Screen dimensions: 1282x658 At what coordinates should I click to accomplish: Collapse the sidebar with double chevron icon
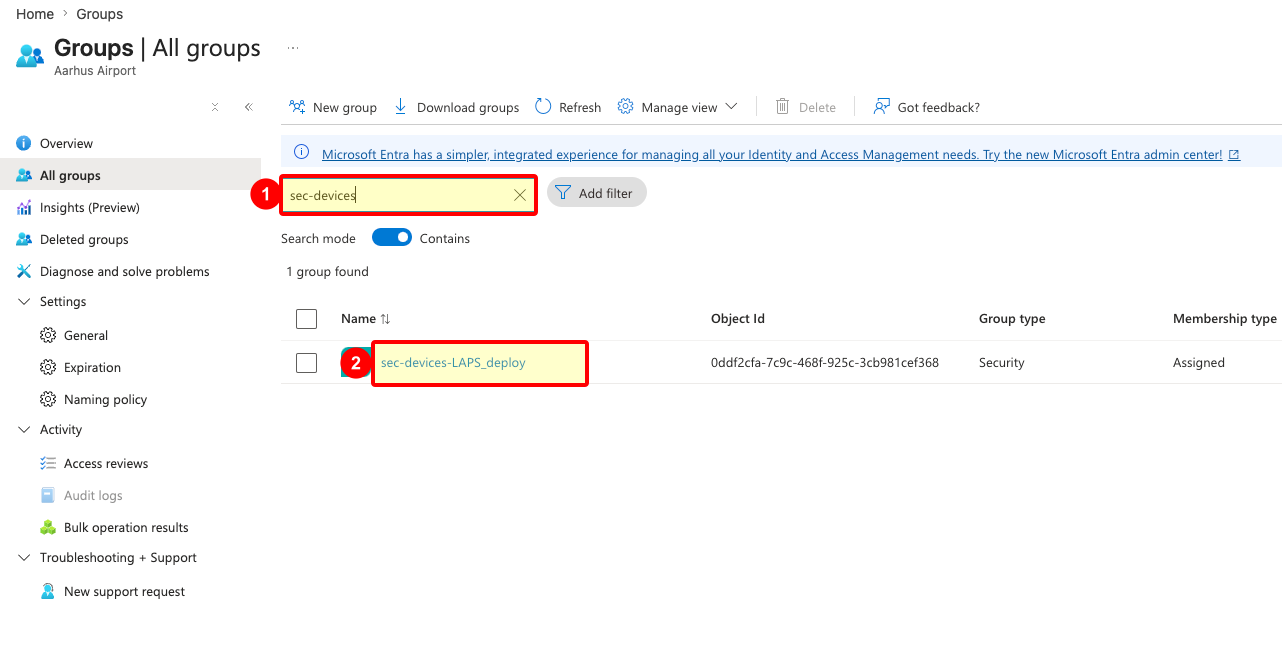(x=248, y=107)
